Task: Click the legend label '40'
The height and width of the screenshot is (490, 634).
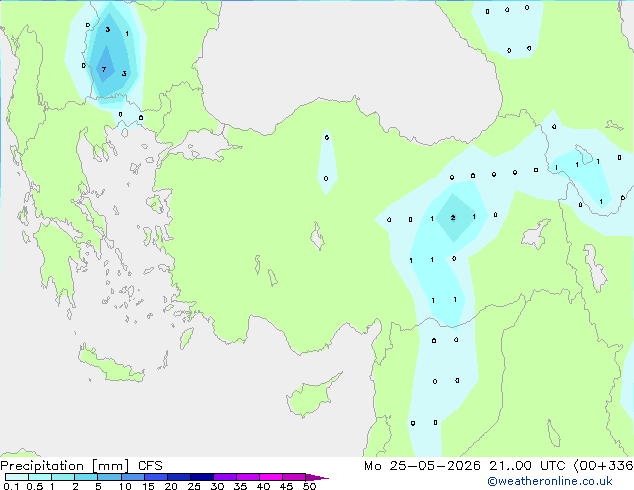Action: click(263, 486)
